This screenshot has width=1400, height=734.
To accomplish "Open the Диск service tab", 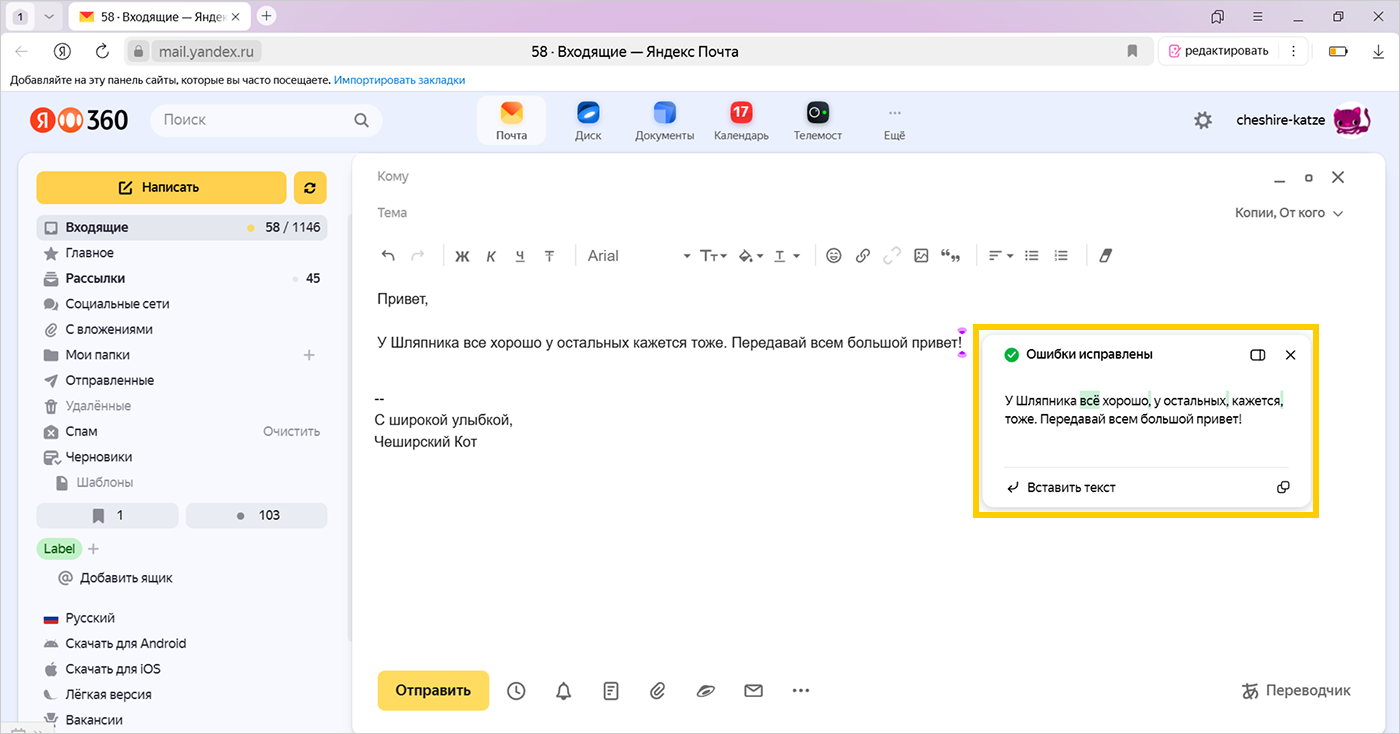I will [x=588, y=120].
